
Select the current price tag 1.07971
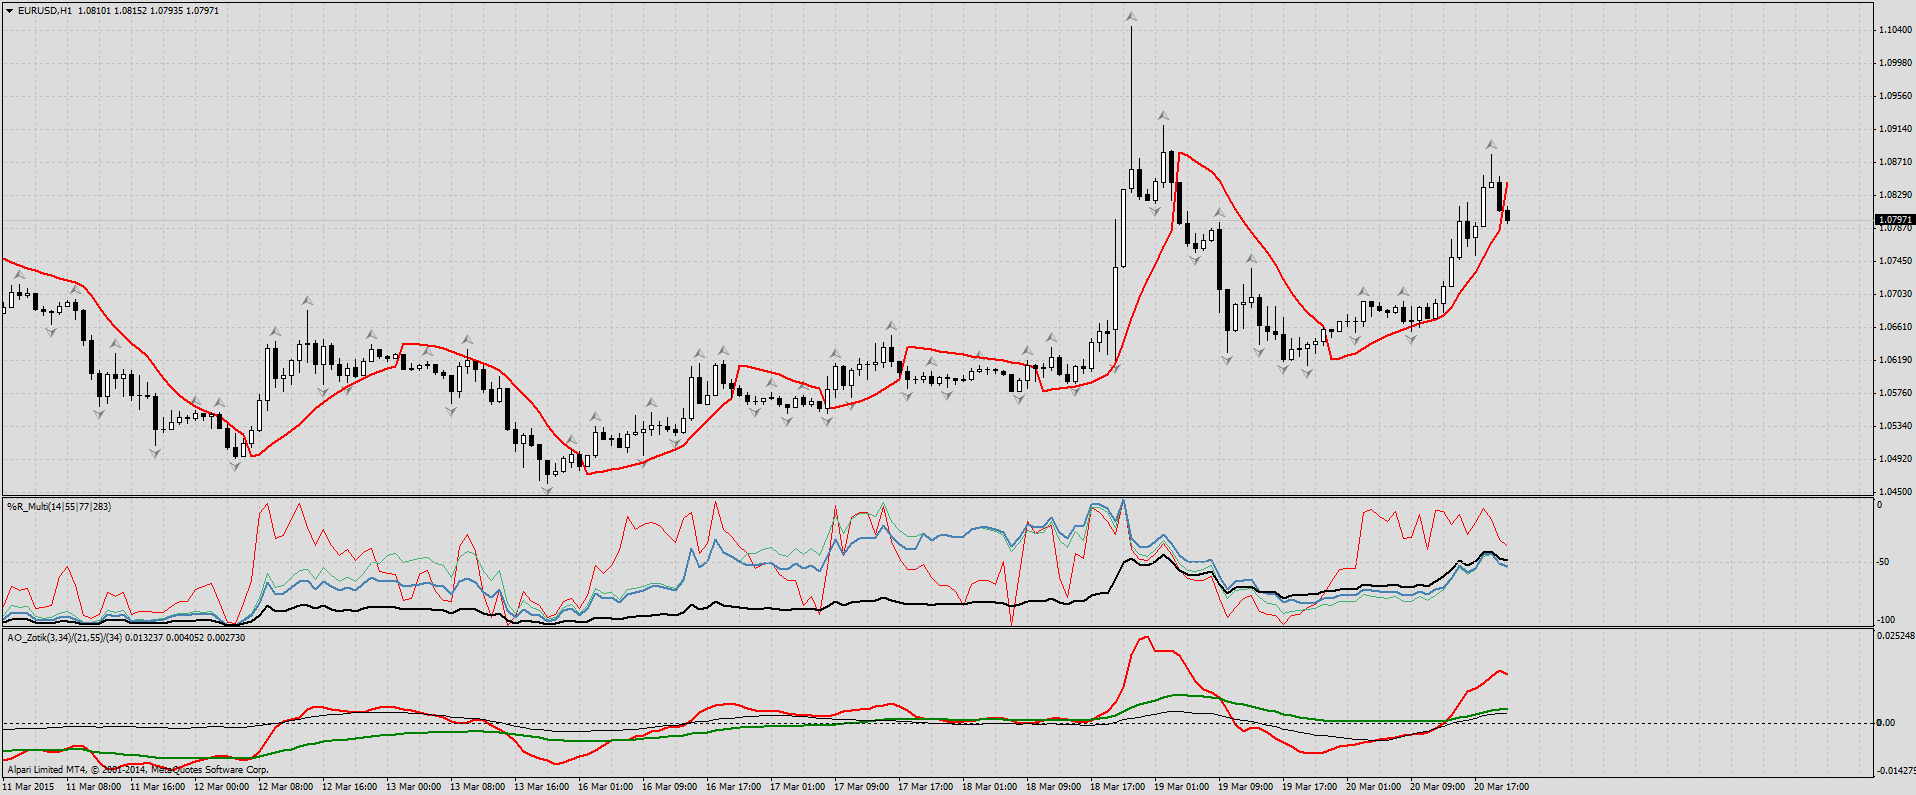point(1895,219)
